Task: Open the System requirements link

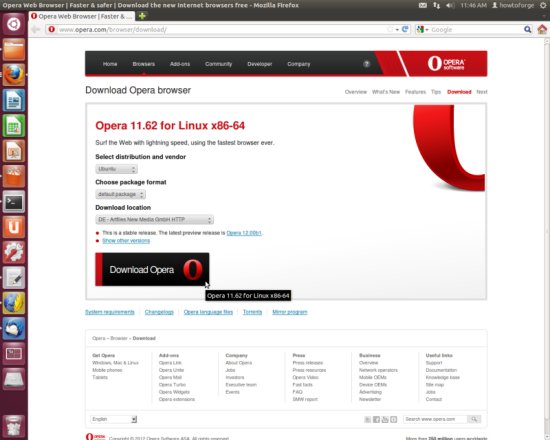Action: [x=110, y=312]
